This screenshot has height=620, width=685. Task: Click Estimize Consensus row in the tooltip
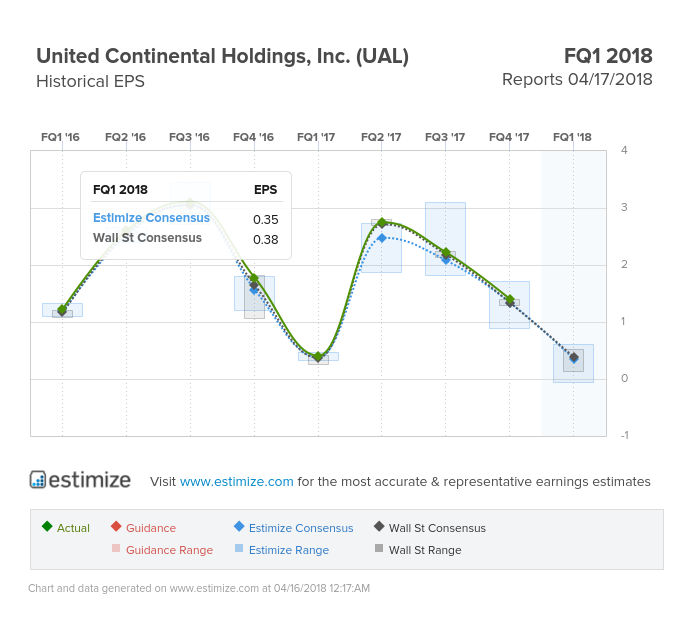186,218
